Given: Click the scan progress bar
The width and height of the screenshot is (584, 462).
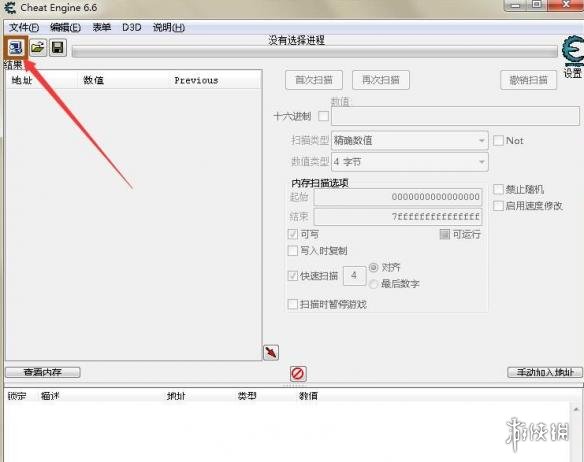Looking at the screenshot, I should (x=315, y=51).
